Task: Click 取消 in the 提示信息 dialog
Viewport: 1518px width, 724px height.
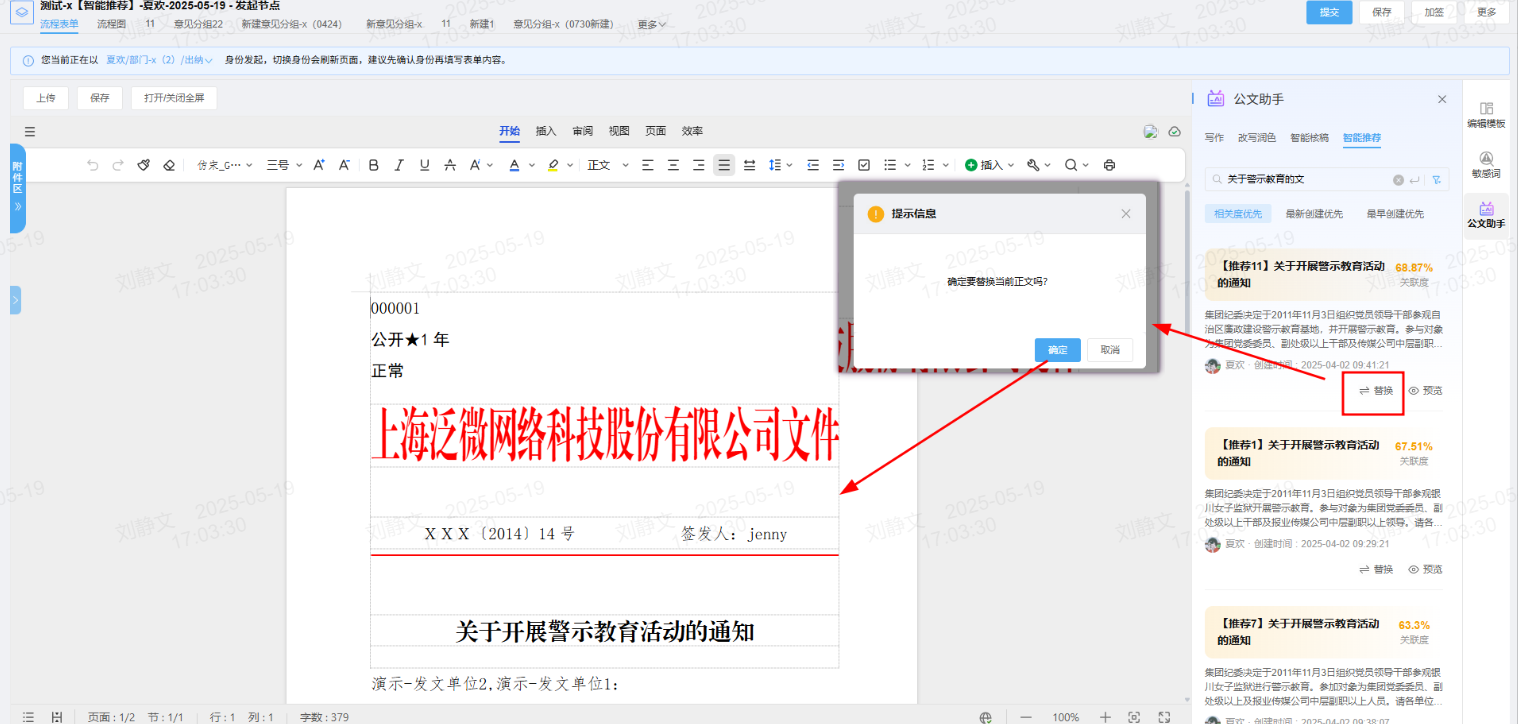Action: pyautogui.click(x=1110, y=350)
